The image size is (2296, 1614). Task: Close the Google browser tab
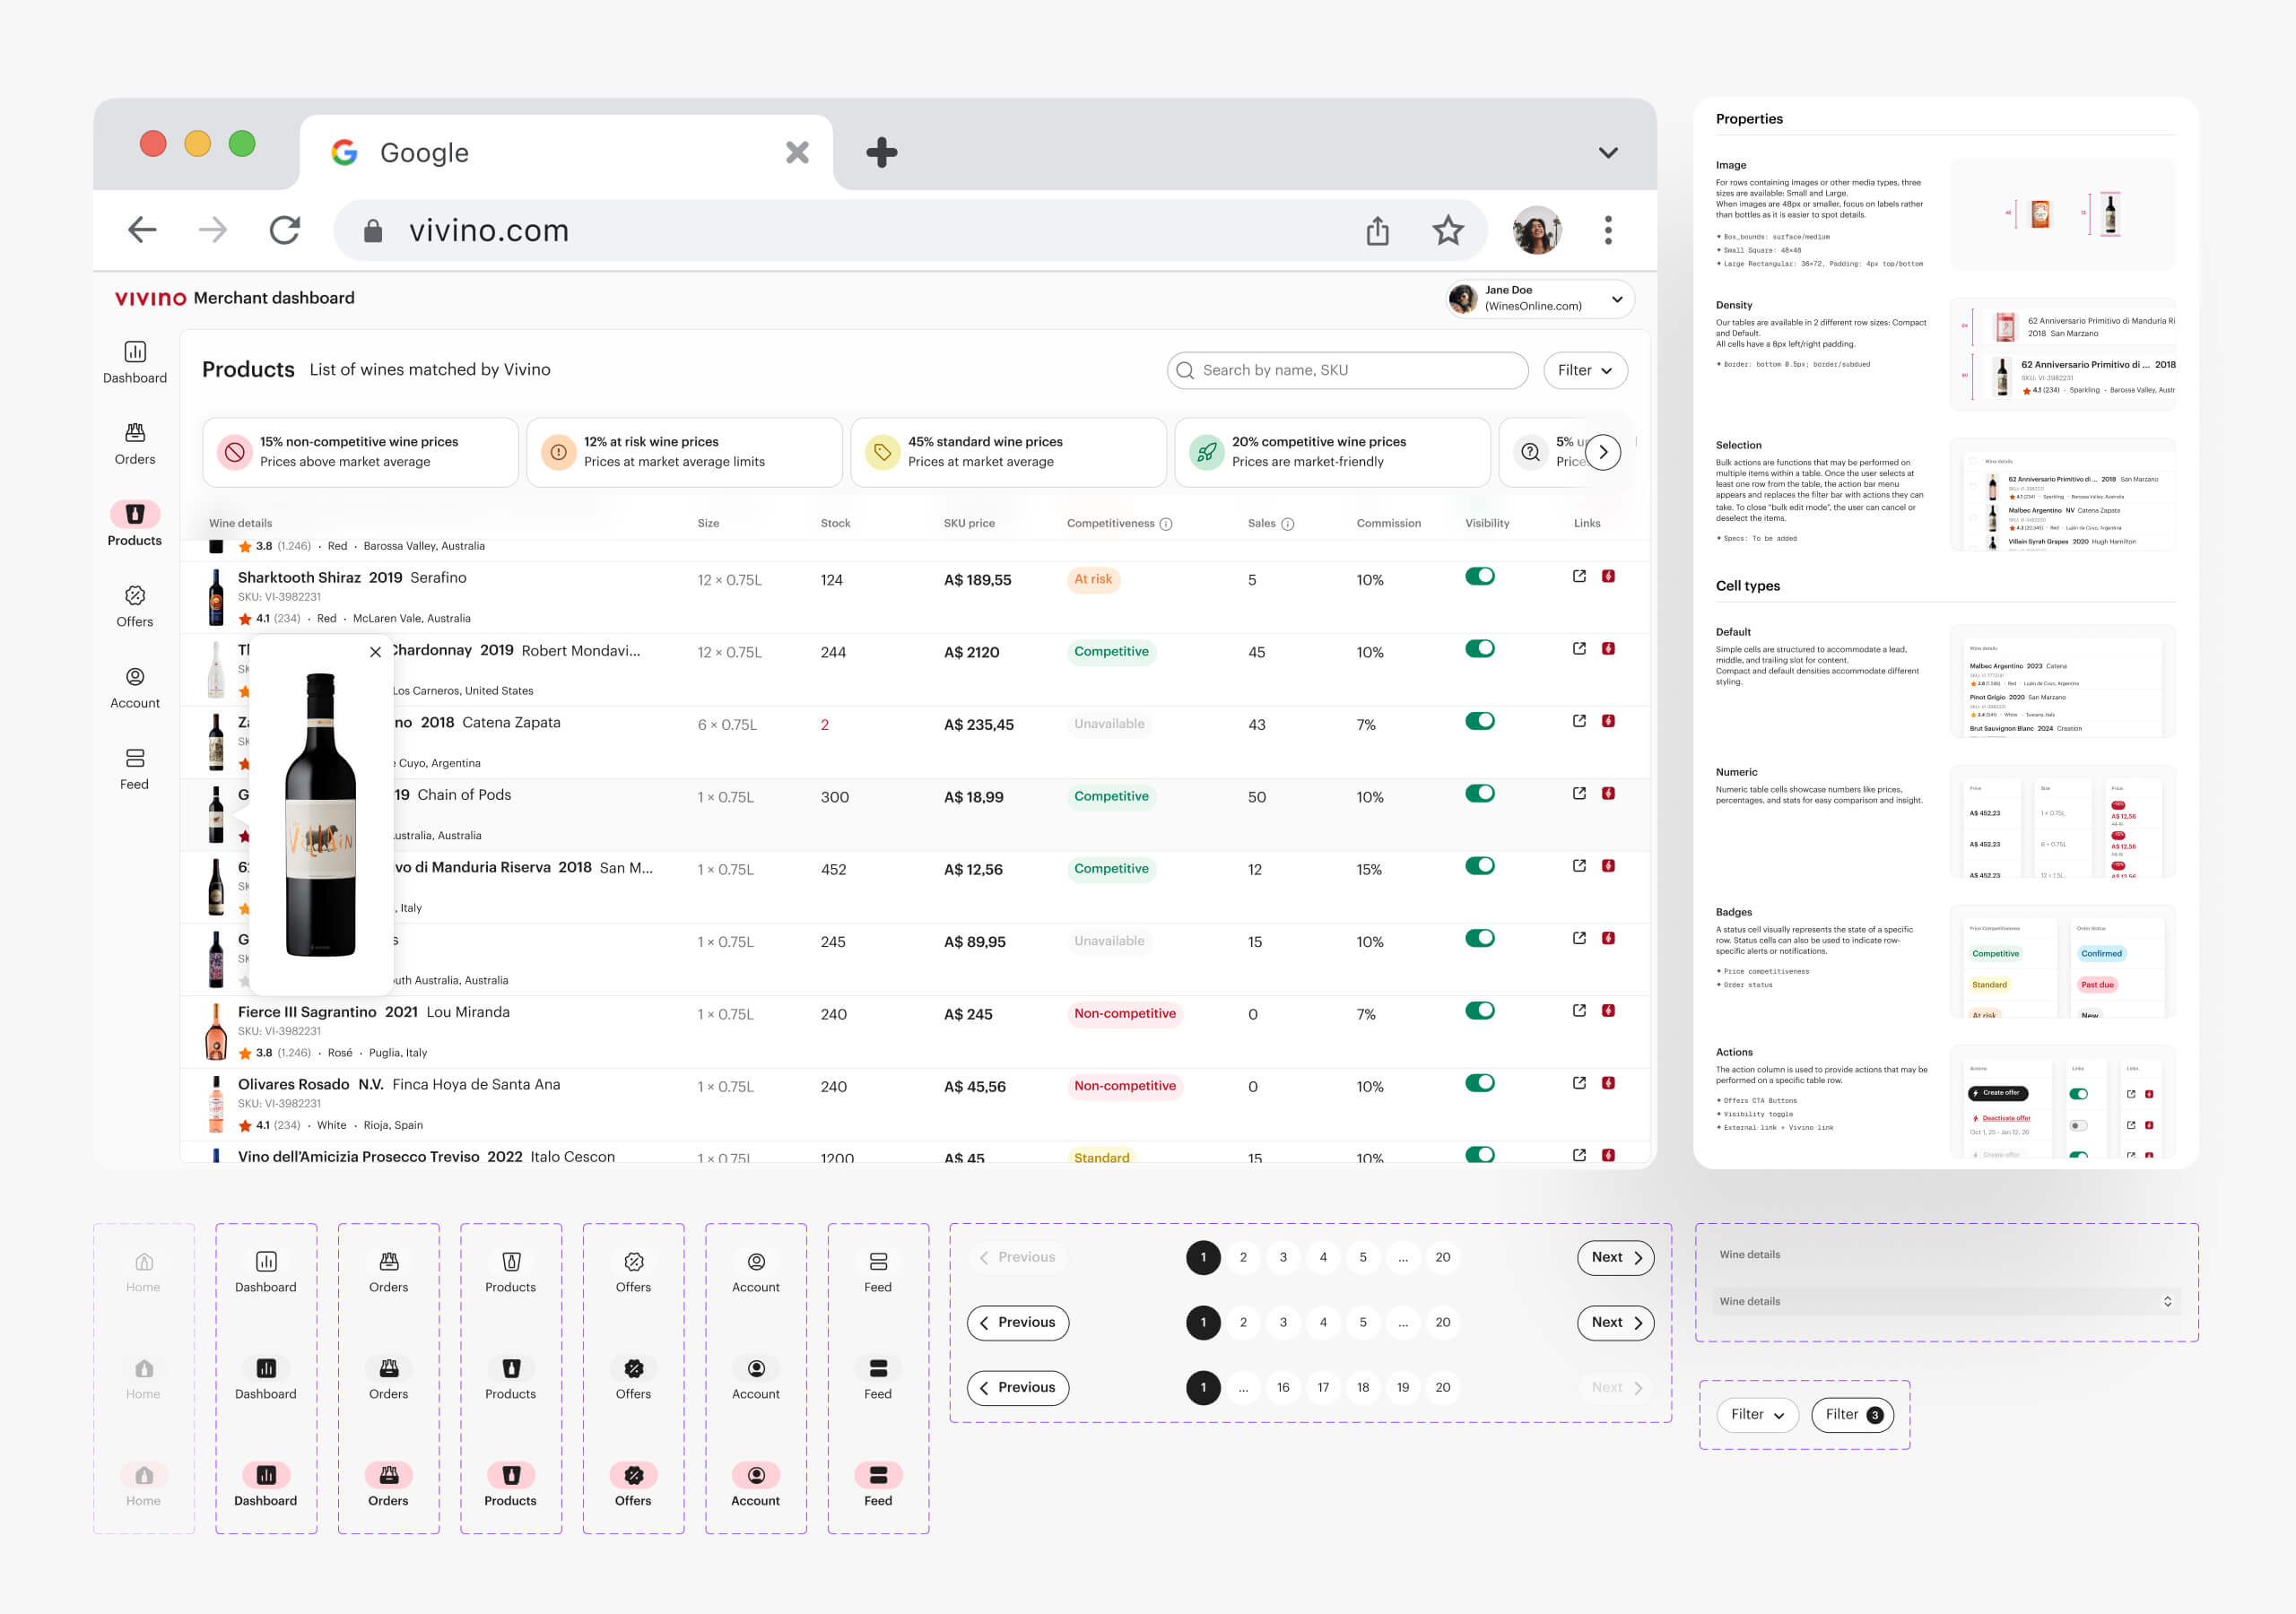coord(797,152)
